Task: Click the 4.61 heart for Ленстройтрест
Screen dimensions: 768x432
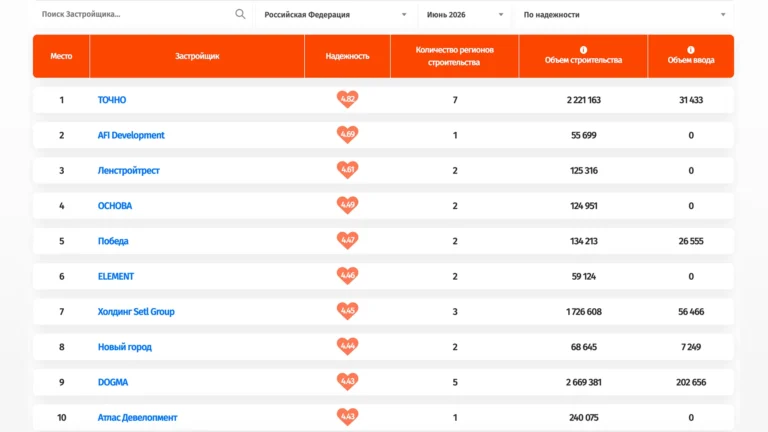Action: pos(347,170)
